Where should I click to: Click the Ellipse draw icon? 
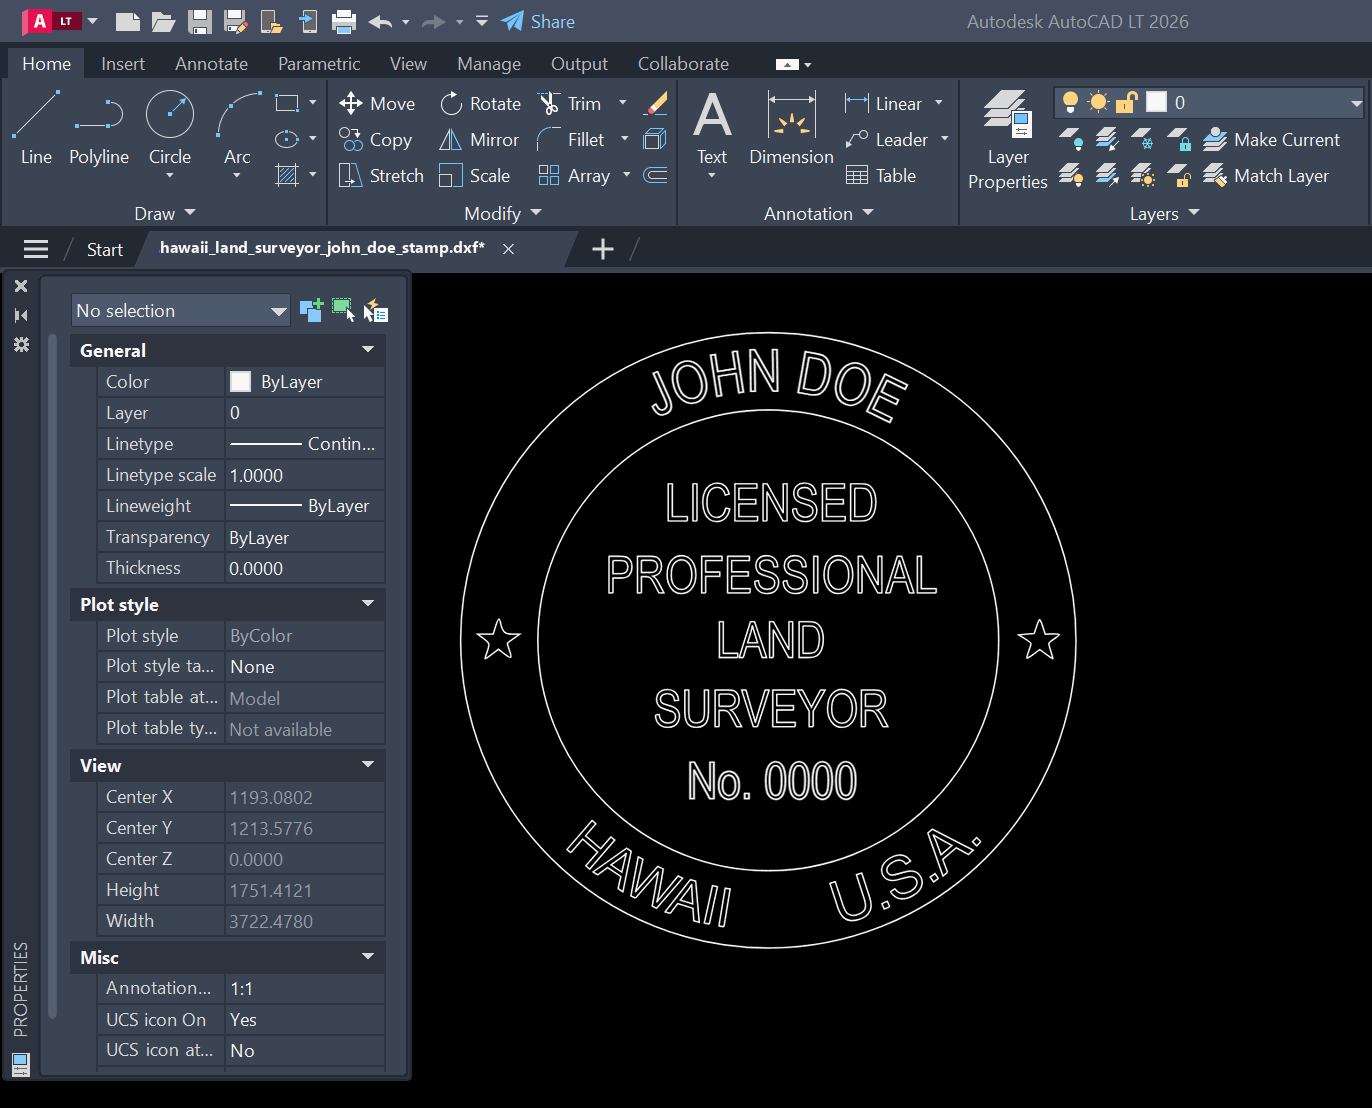pos(287,139)
